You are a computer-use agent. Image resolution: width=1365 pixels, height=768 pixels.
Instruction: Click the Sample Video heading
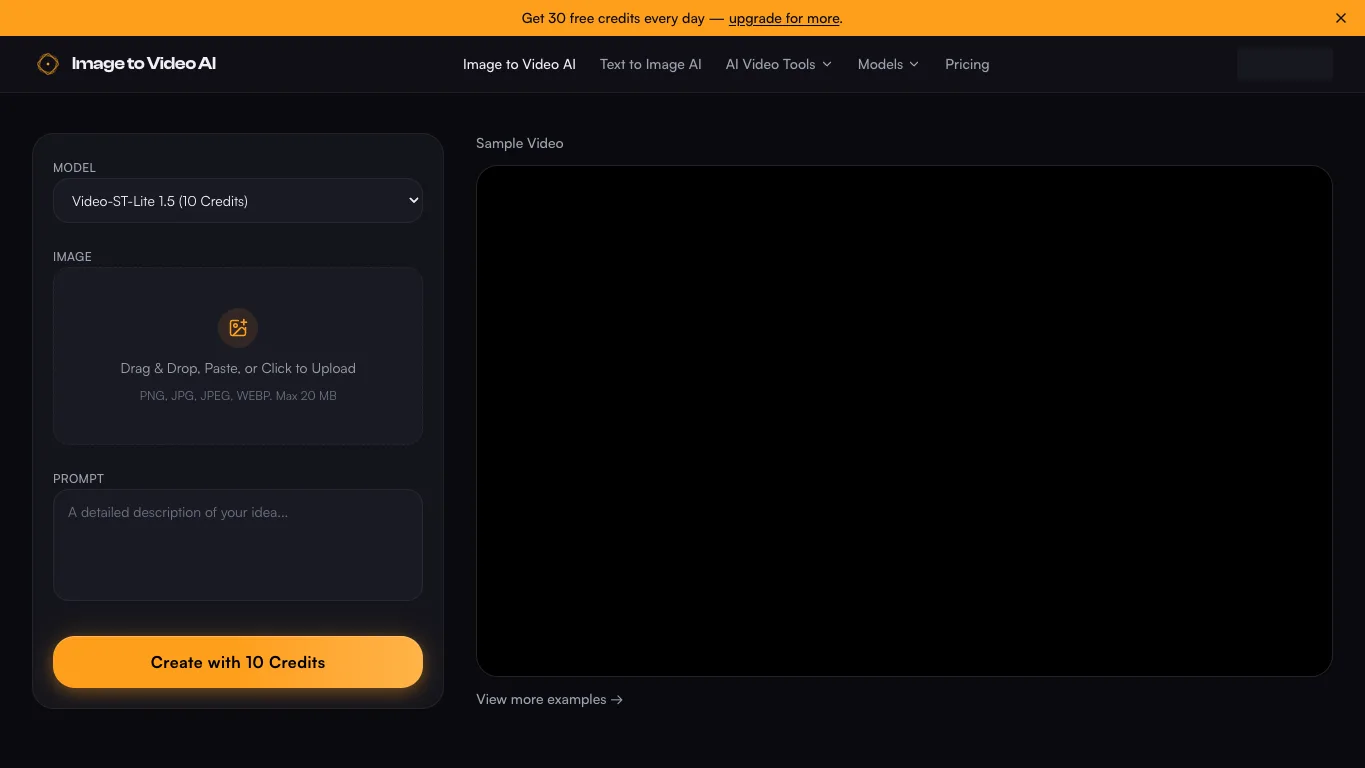click(520, 143)
